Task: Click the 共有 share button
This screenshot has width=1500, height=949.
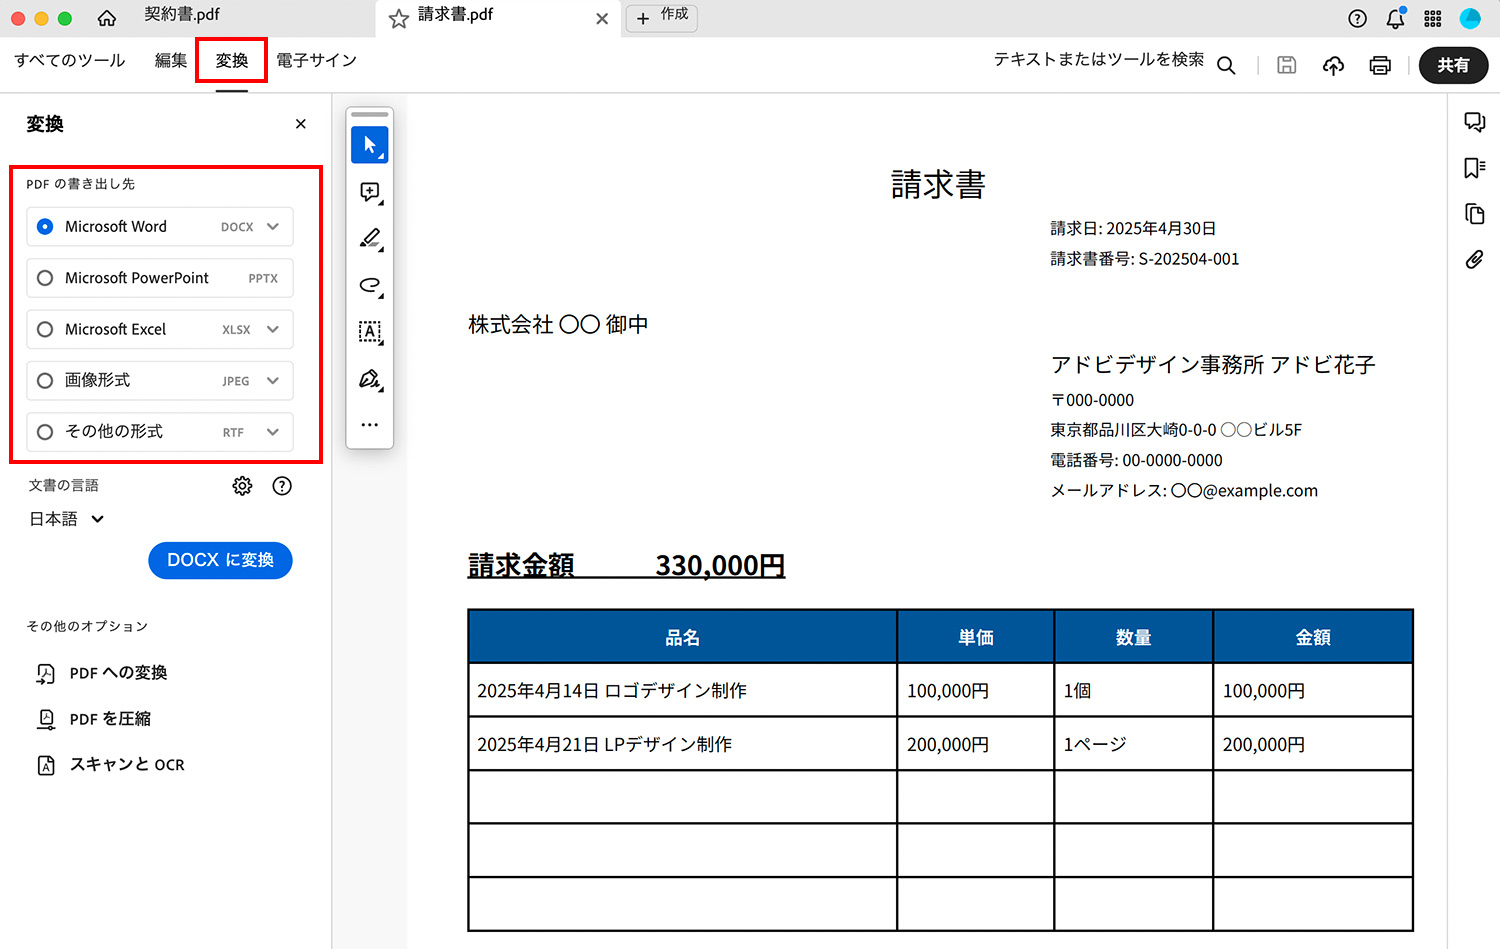Action: tap(1453, 65)
